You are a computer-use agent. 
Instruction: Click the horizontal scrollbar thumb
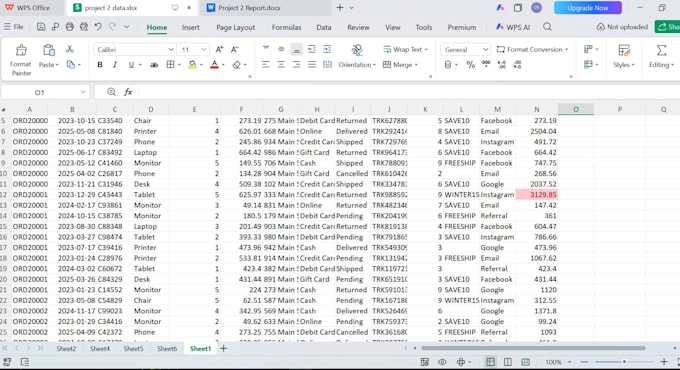(533, 348)
